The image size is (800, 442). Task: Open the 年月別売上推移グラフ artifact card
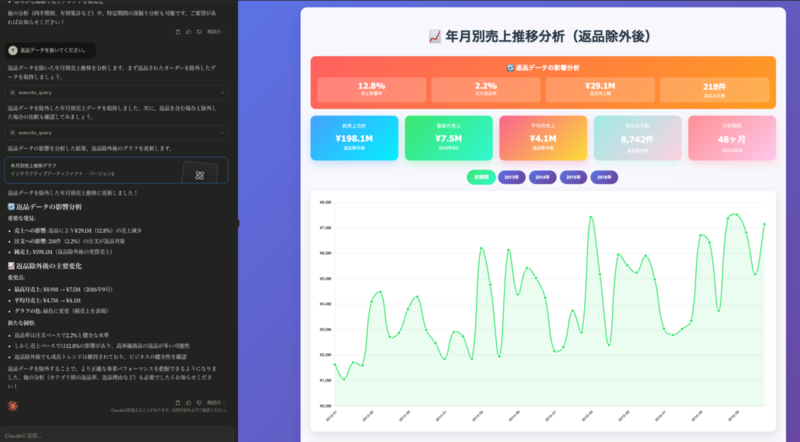click(x=116, y=170)
